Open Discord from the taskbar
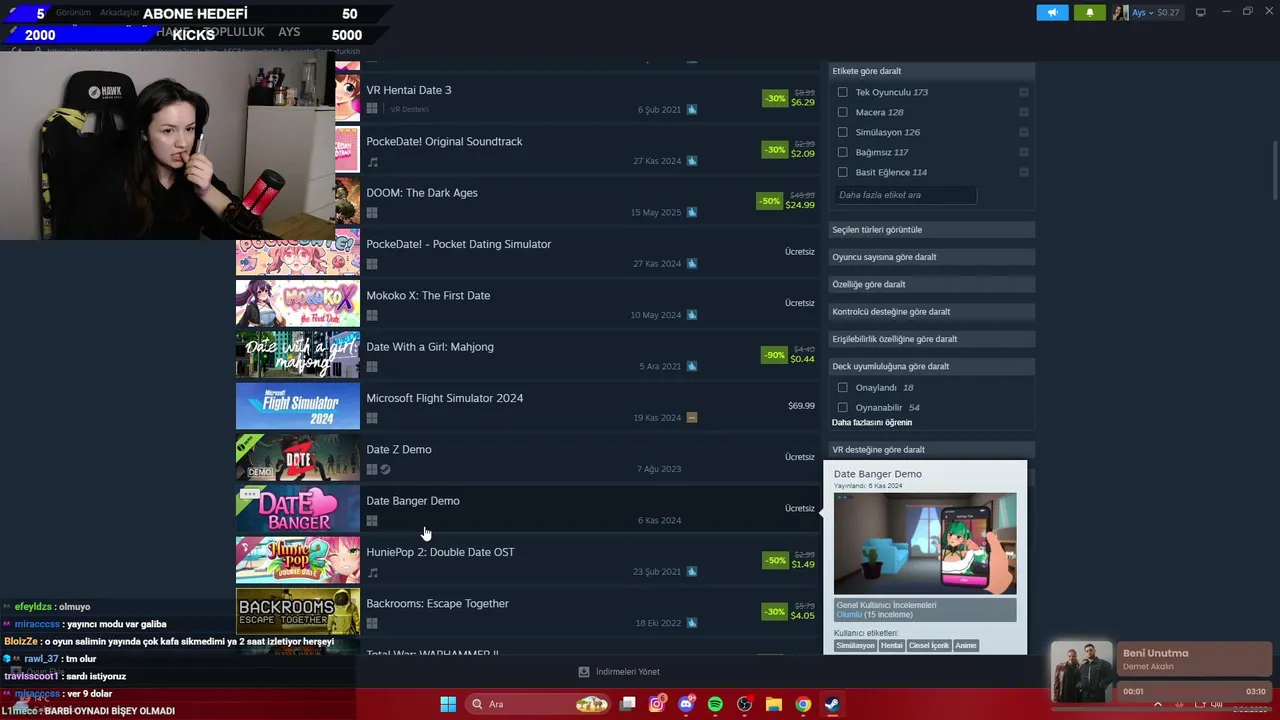This screenshot has width=1280, height=720. pyautogui.click(x=686, y=704)
